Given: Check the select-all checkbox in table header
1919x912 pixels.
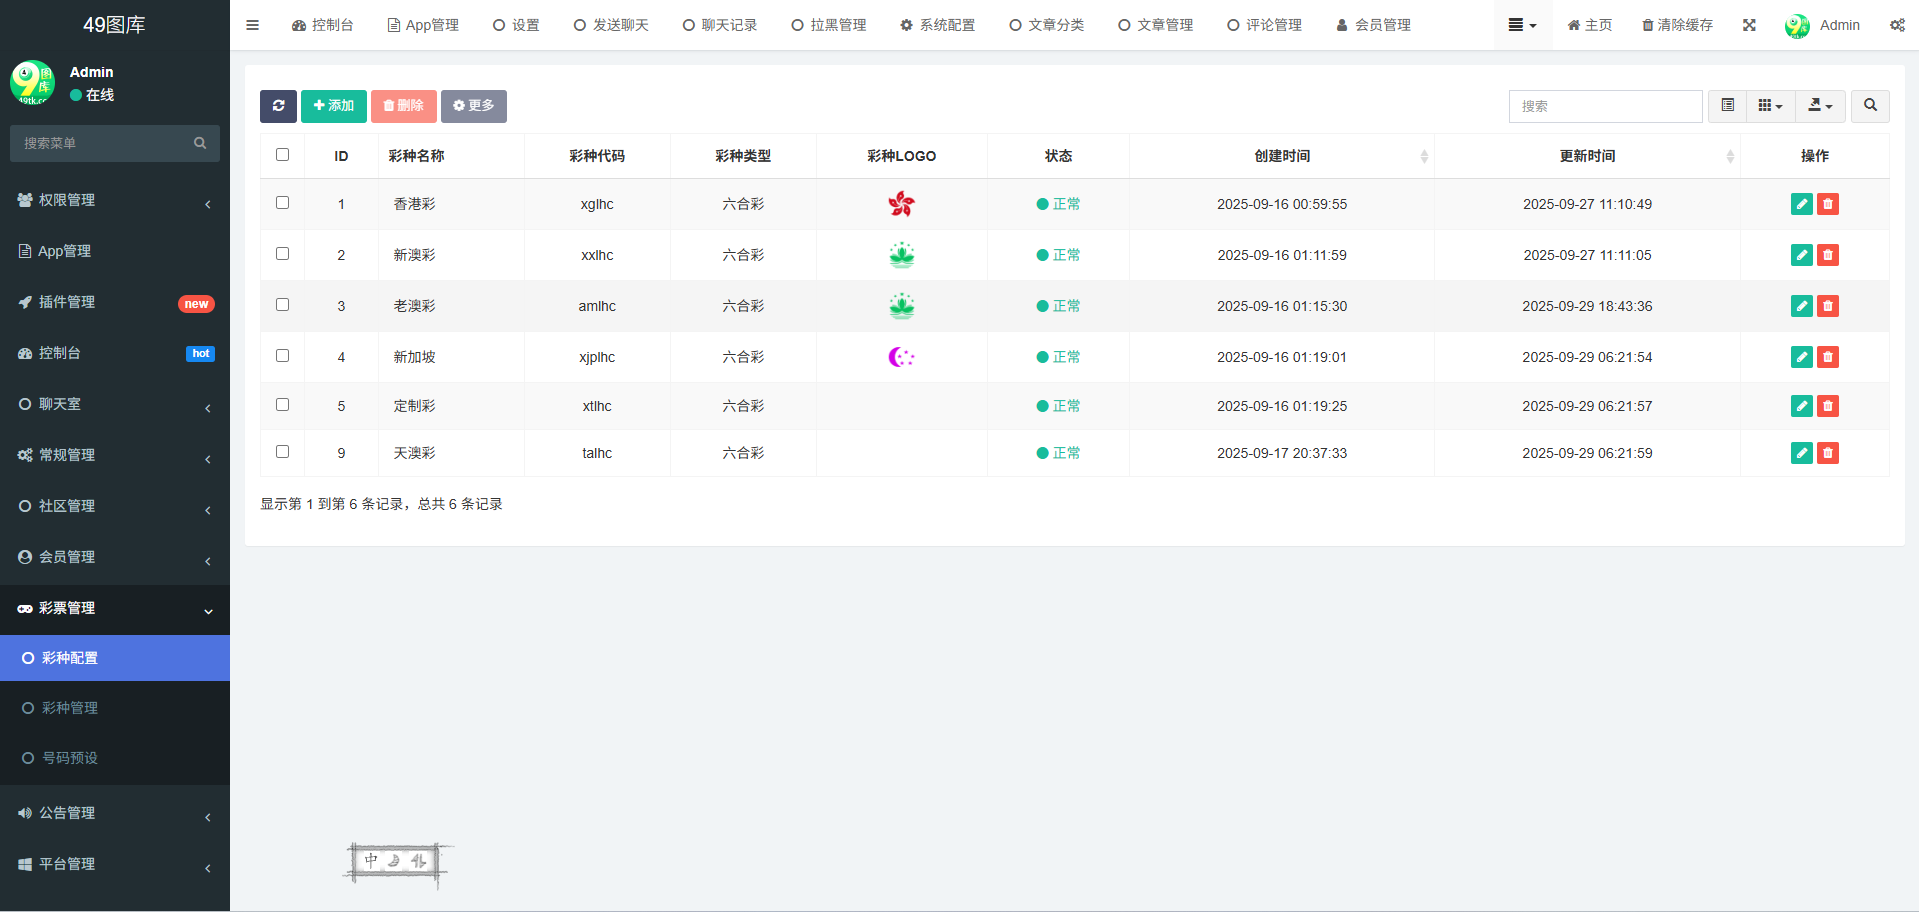Looking at the screenshot, I should pyautogui.click(x=282, y=155).
